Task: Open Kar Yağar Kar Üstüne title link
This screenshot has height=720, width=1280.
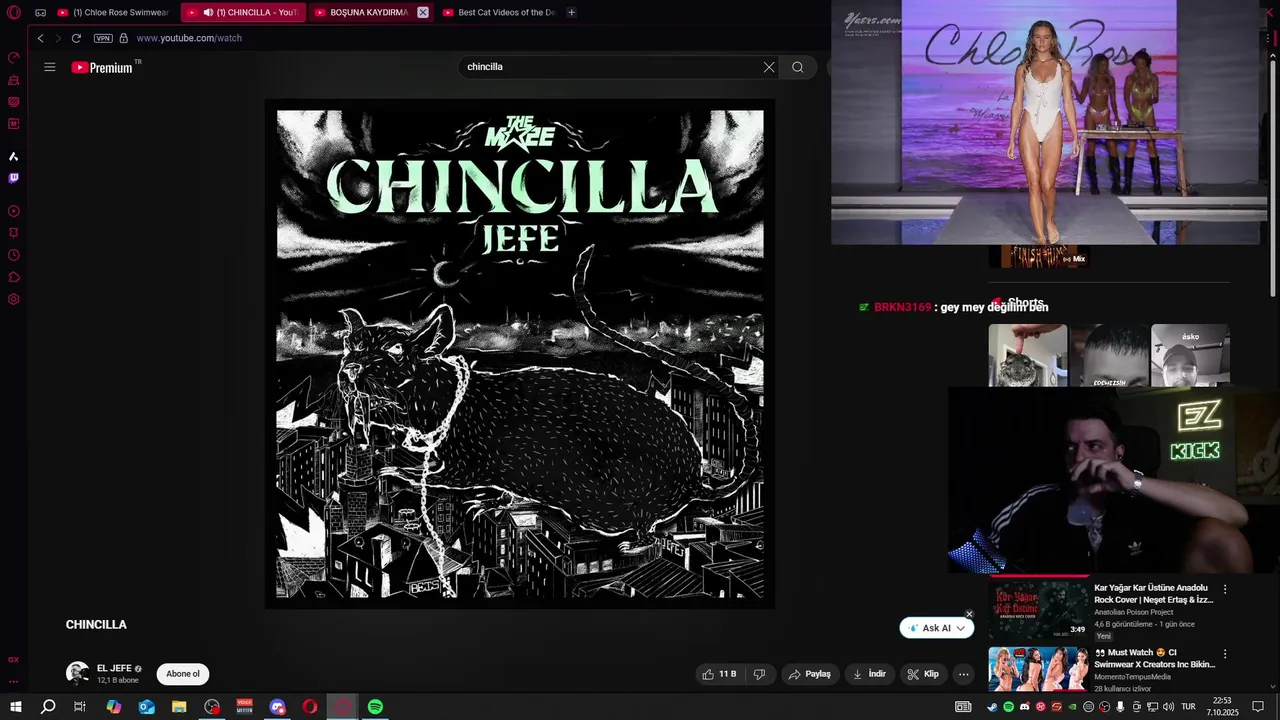Action: [1154, 594]
